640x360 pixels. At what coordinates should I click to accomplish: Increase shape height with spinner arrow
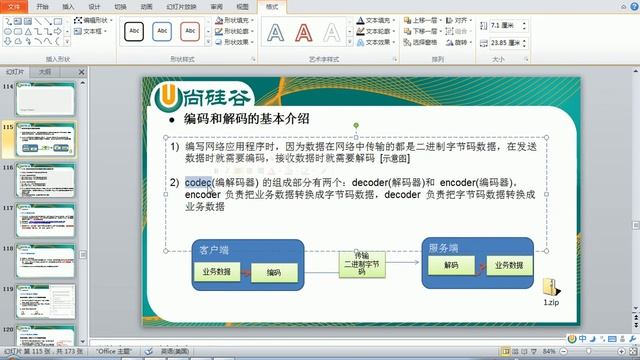coord(524,23)
